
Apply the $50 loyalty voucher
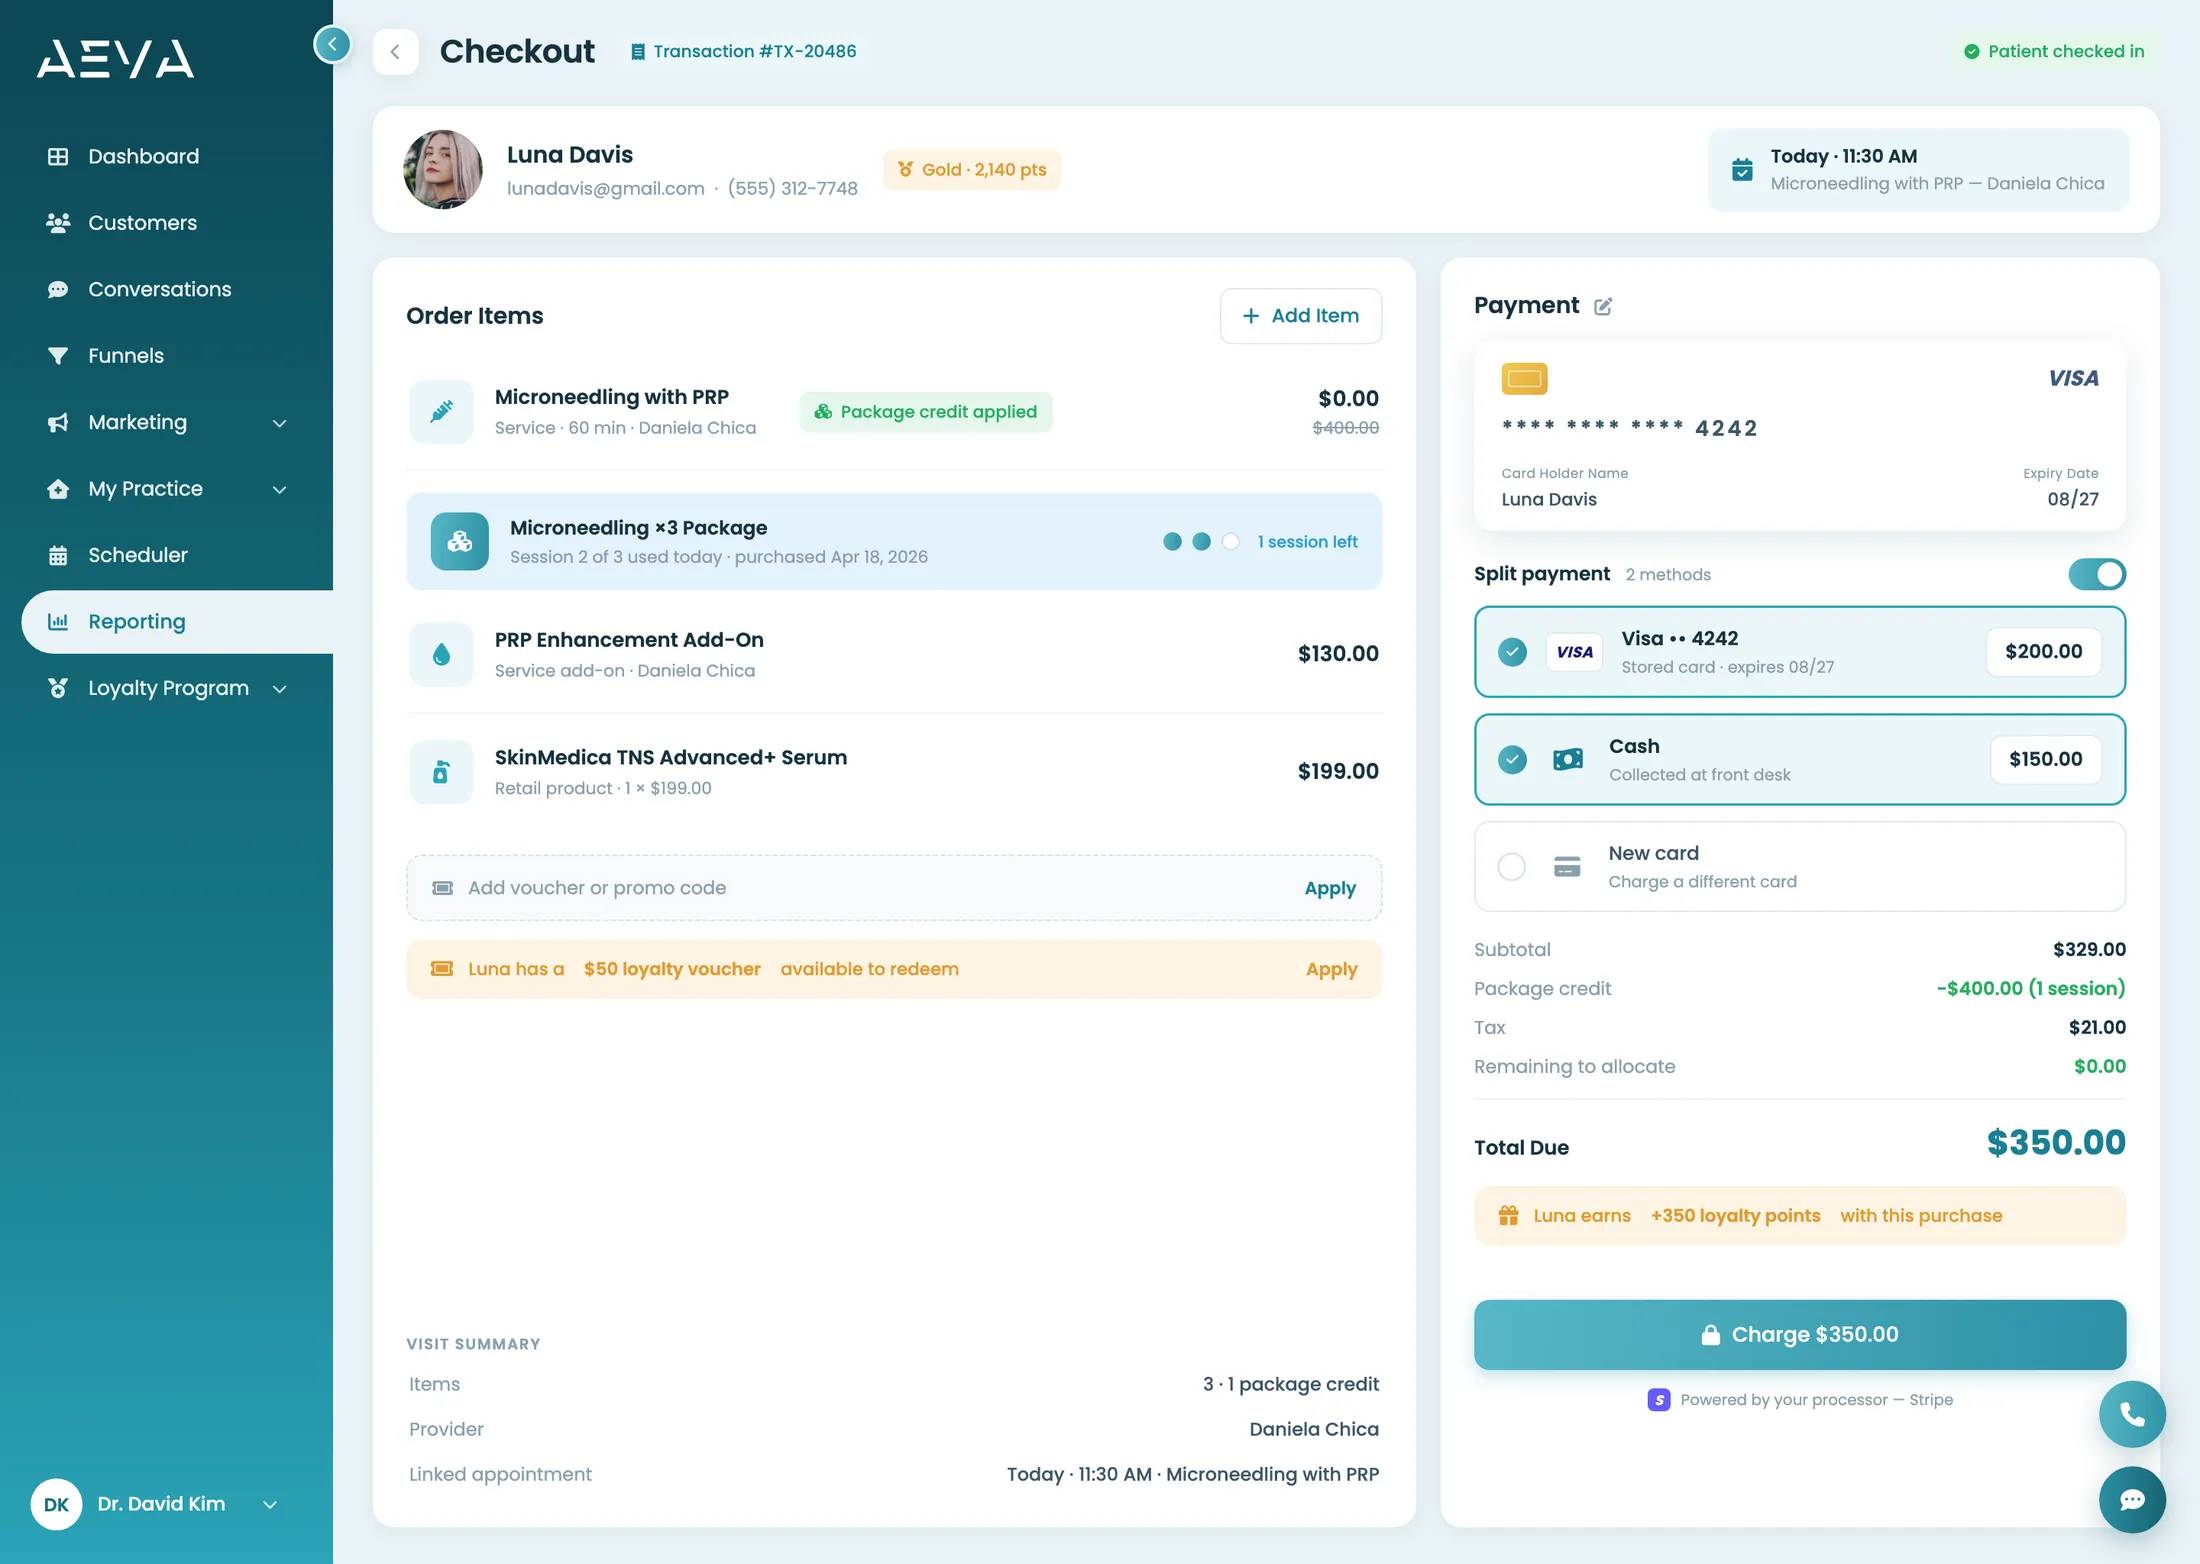tap(1331, 969)
